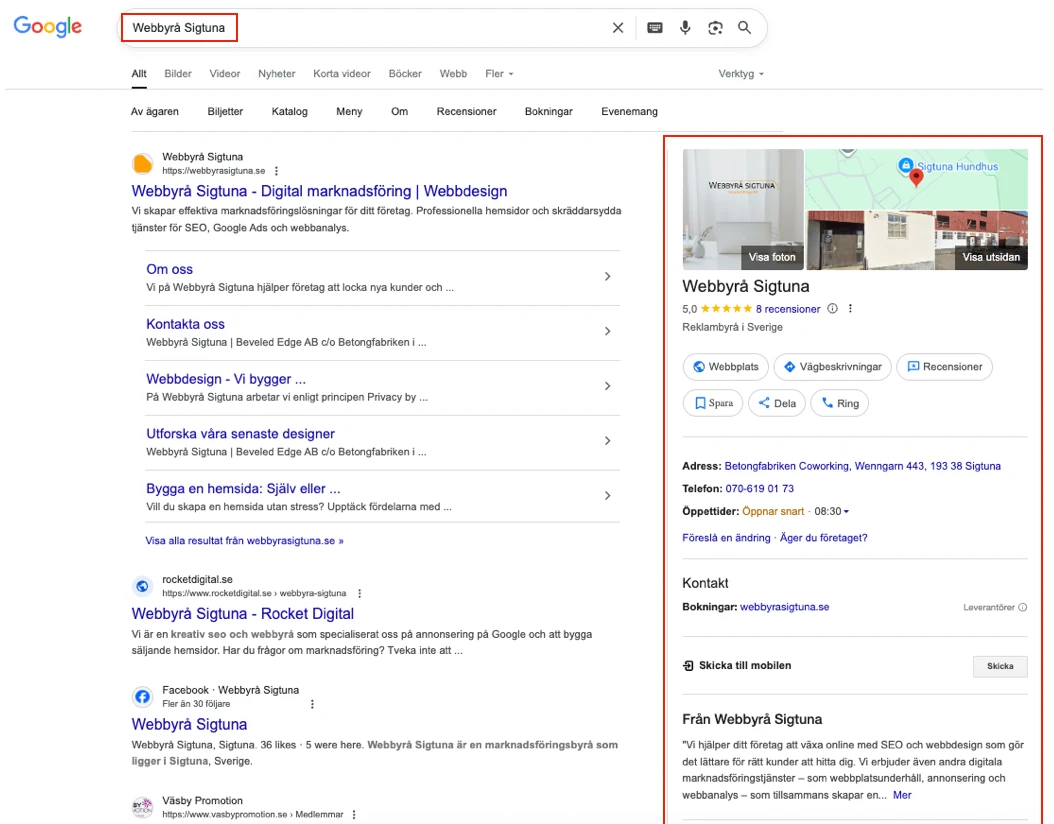Open the business panel more options dots
This screenshot has width=1054, height=824.
point(850,308)
